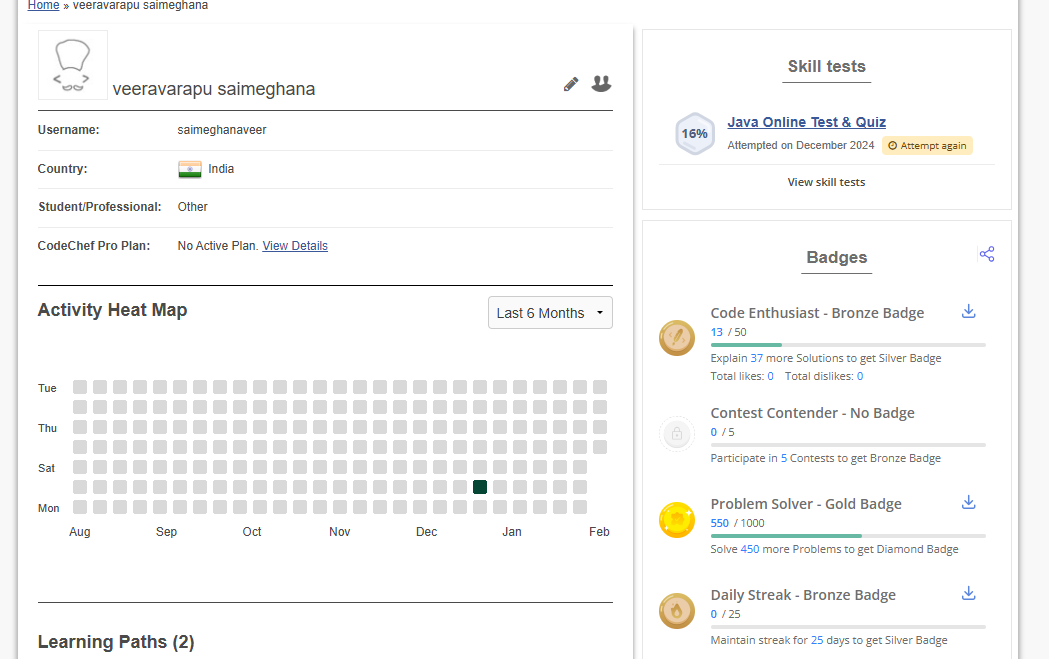Click the Aug month label on heat map
Screen dimensions: 1049x659
pos(80,532)
